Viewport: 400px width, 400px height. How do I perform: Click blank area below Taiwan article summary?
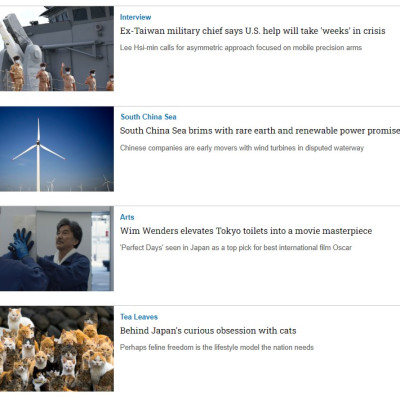pyautogui.click(x=257, y=77)
